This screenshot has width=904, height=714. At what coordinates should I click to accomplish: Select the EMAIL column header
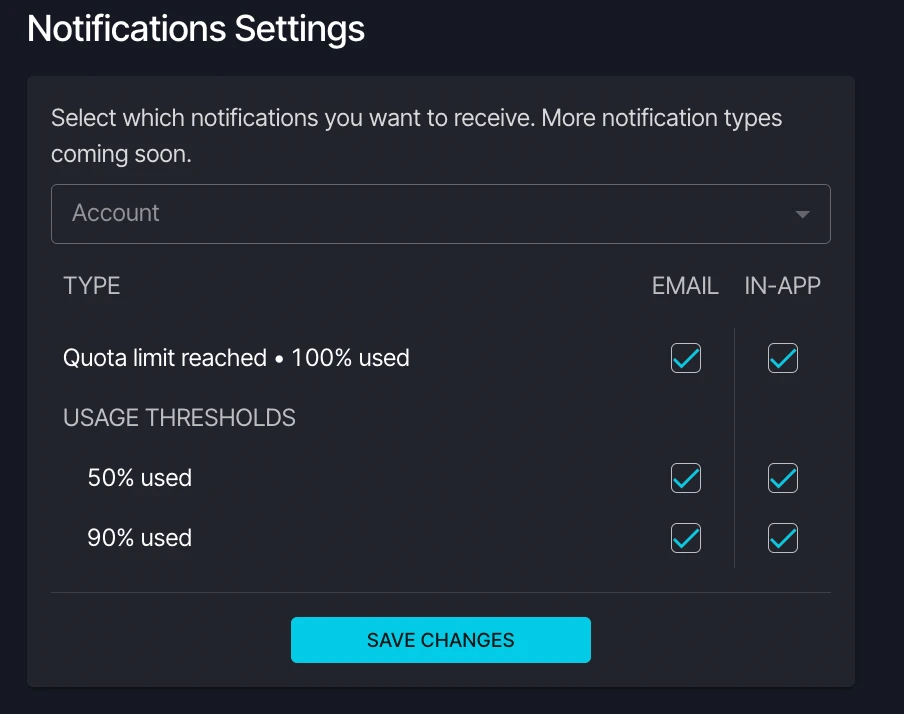tap(685, 286)
